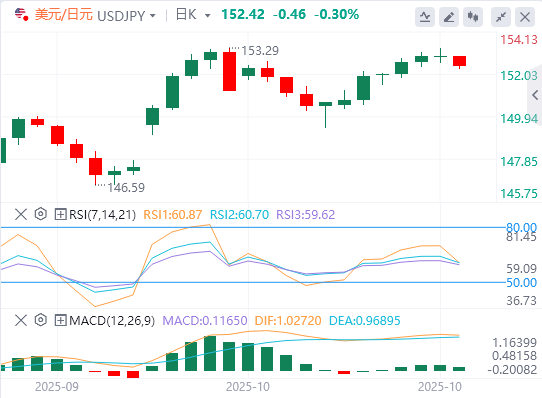The height and width of the screenshot is (398, 542).
Task: Click the US/Japan flag currency icon
Action: [x=21, y=15]
